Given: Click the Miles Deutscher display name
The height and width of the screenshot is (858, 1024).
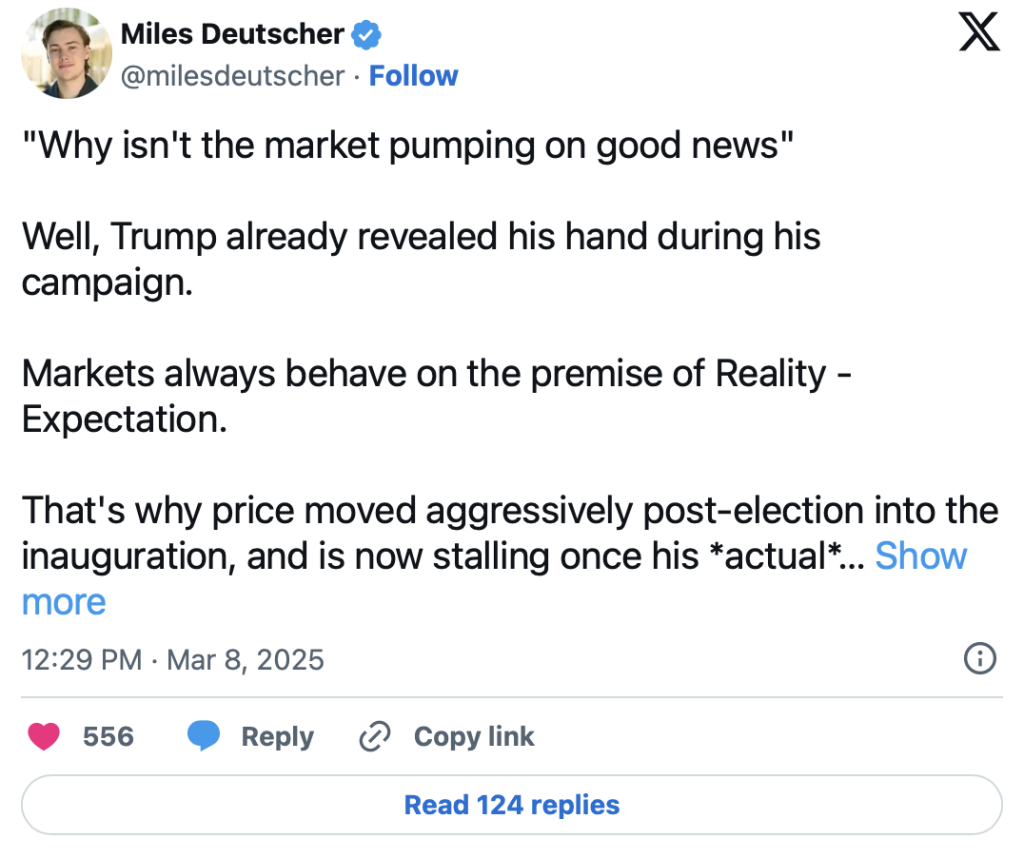Looking at the screenshot, I should point(232,34).
